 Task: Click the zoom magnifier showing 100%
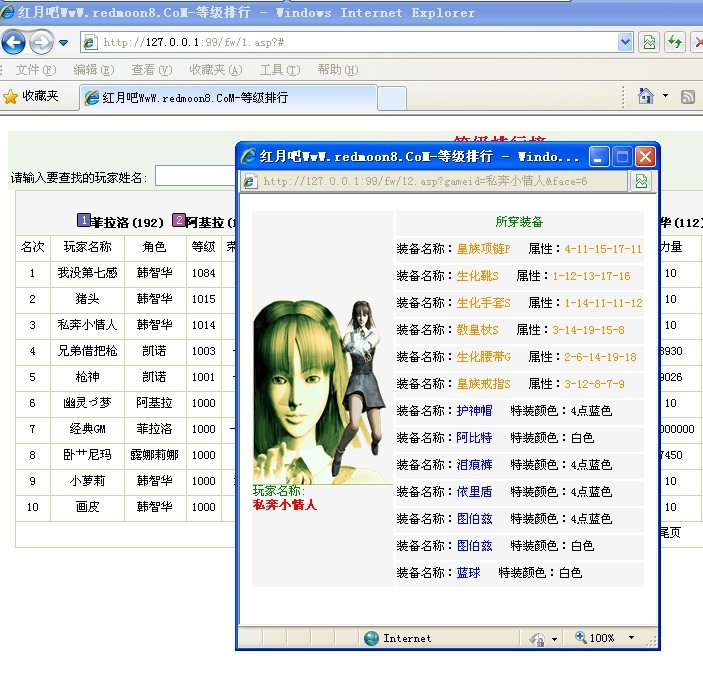[581, 638]
